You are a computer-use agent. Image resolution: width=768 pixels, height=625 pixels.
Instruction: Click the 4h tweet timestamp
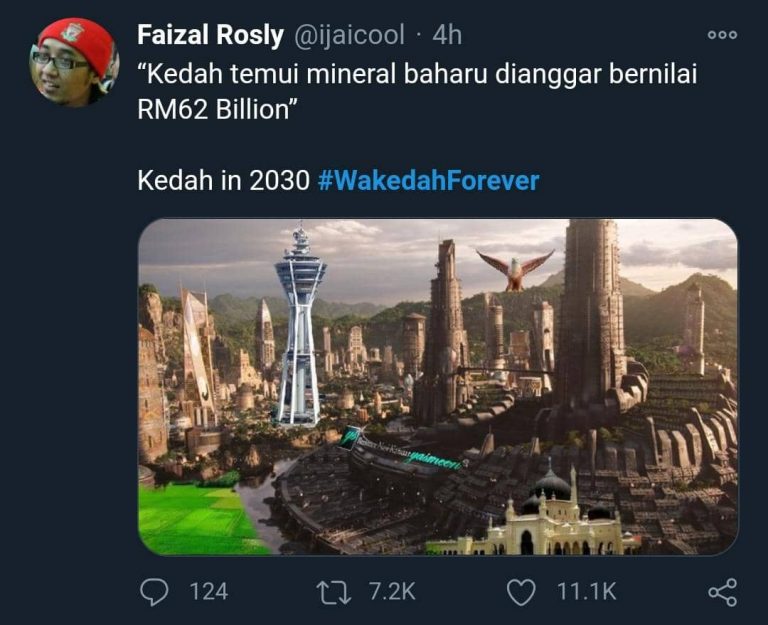tap(447, 35)
